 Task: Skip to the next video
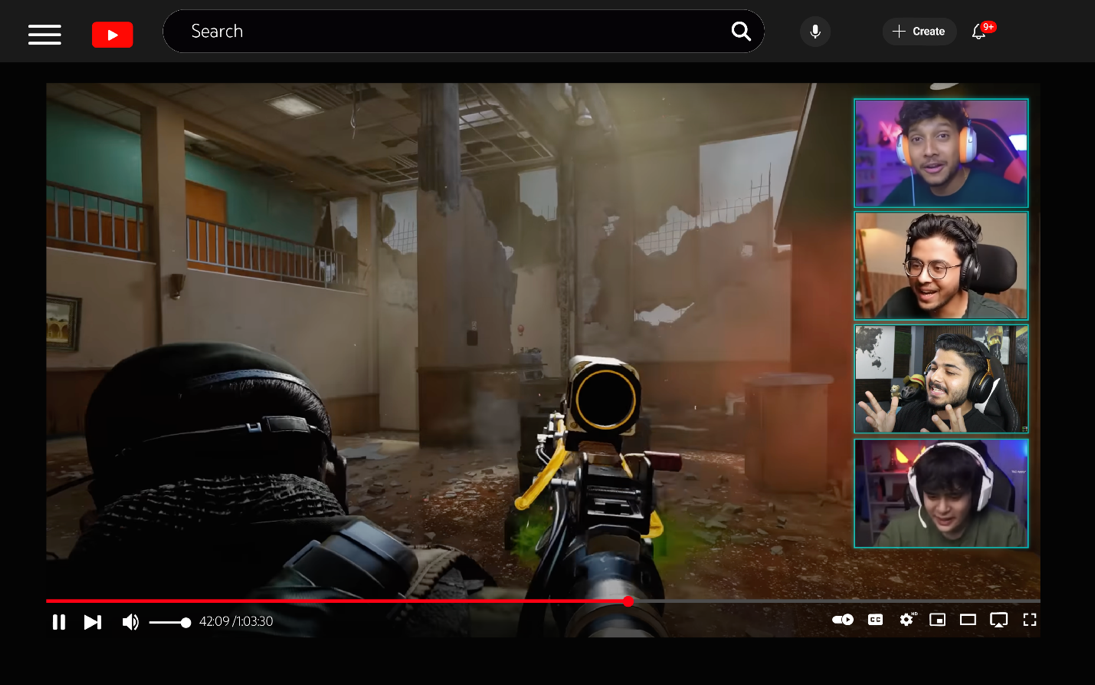pos(92,621)
